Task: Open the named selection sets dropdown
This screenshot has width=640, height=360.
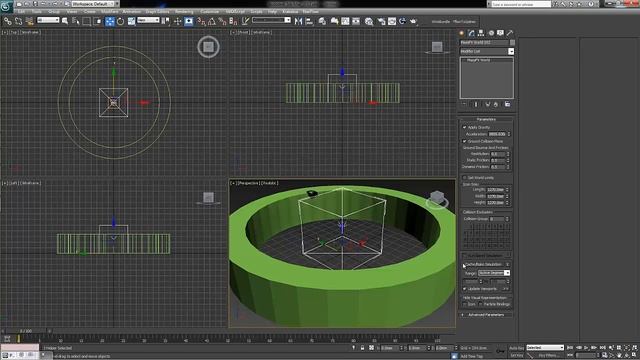Action: tap(271, 20)
